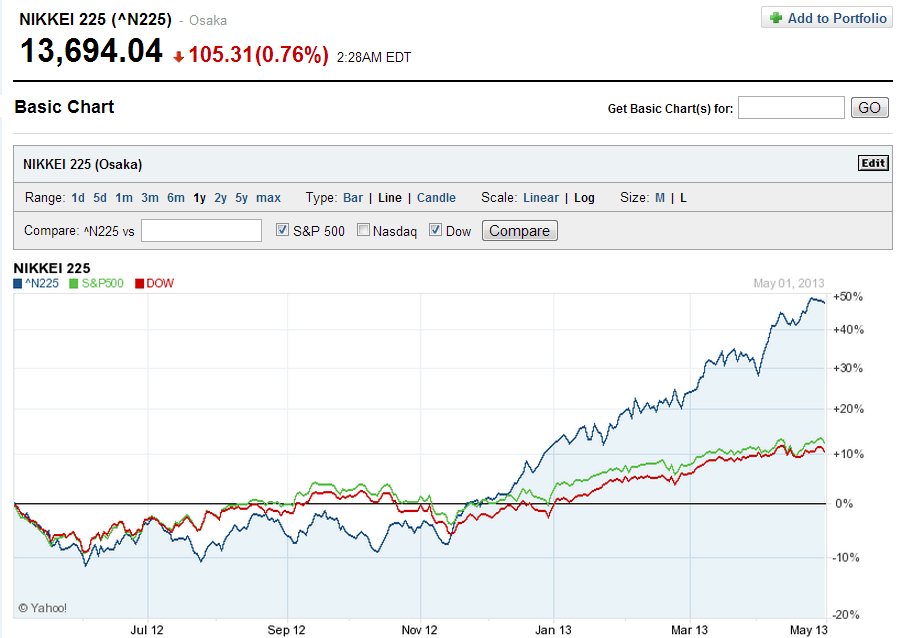The image size is (903, 638).
Task: Set chart range to 6m
Action: [x=176, y=198]
